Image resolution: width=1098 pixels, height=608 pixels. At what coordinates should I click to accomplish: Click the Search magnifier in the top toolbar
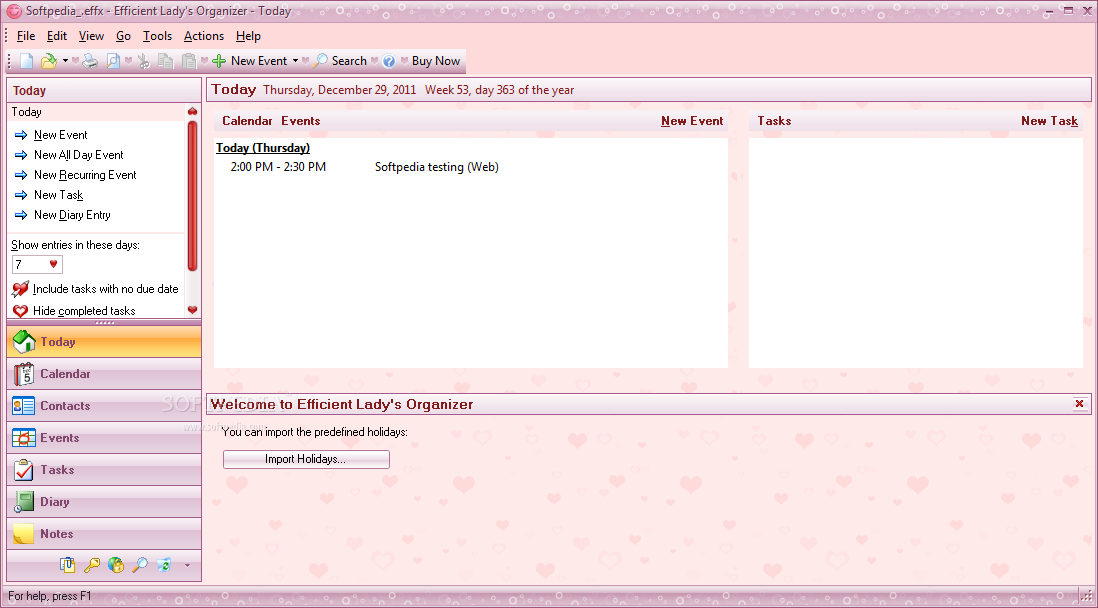click(340, 61)
